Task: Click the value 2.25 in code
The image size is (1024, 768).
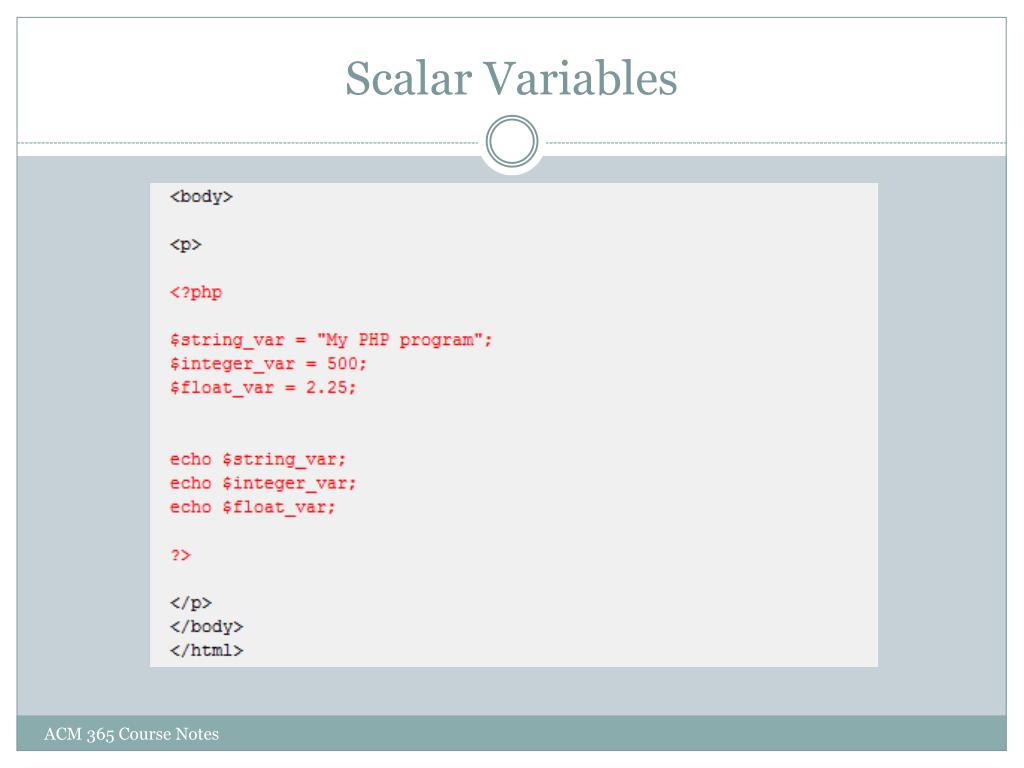Action: pos(327,387)
